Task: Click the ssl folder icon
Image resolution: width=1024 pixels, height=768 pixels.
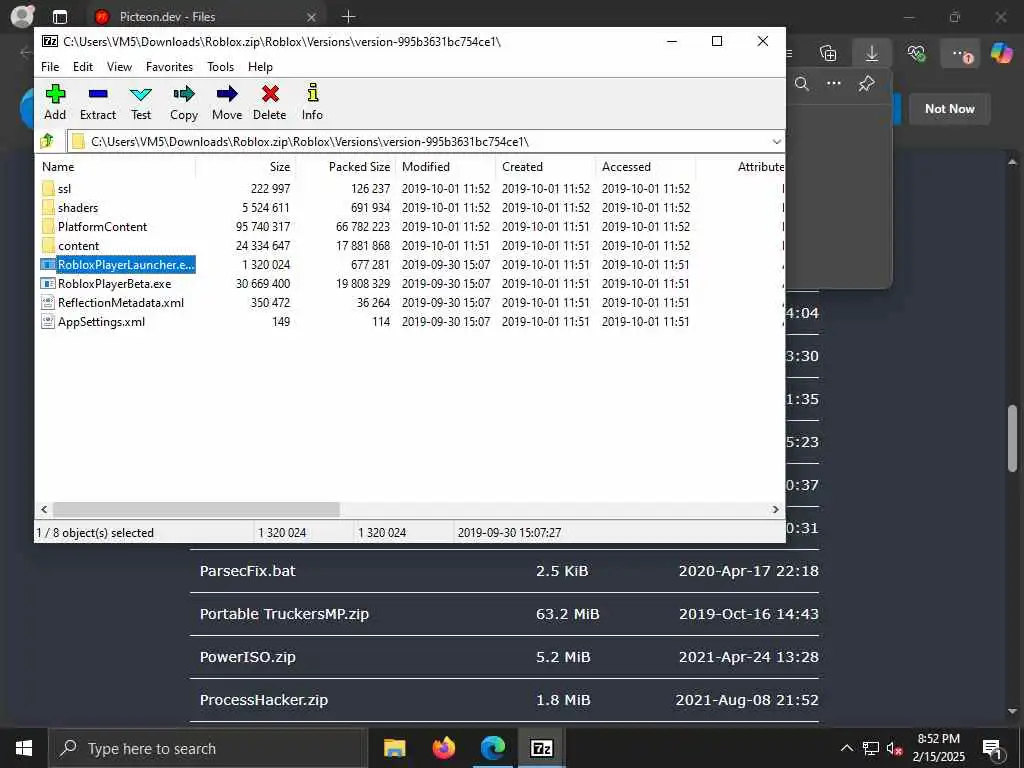Action: (x=48, y=189)
